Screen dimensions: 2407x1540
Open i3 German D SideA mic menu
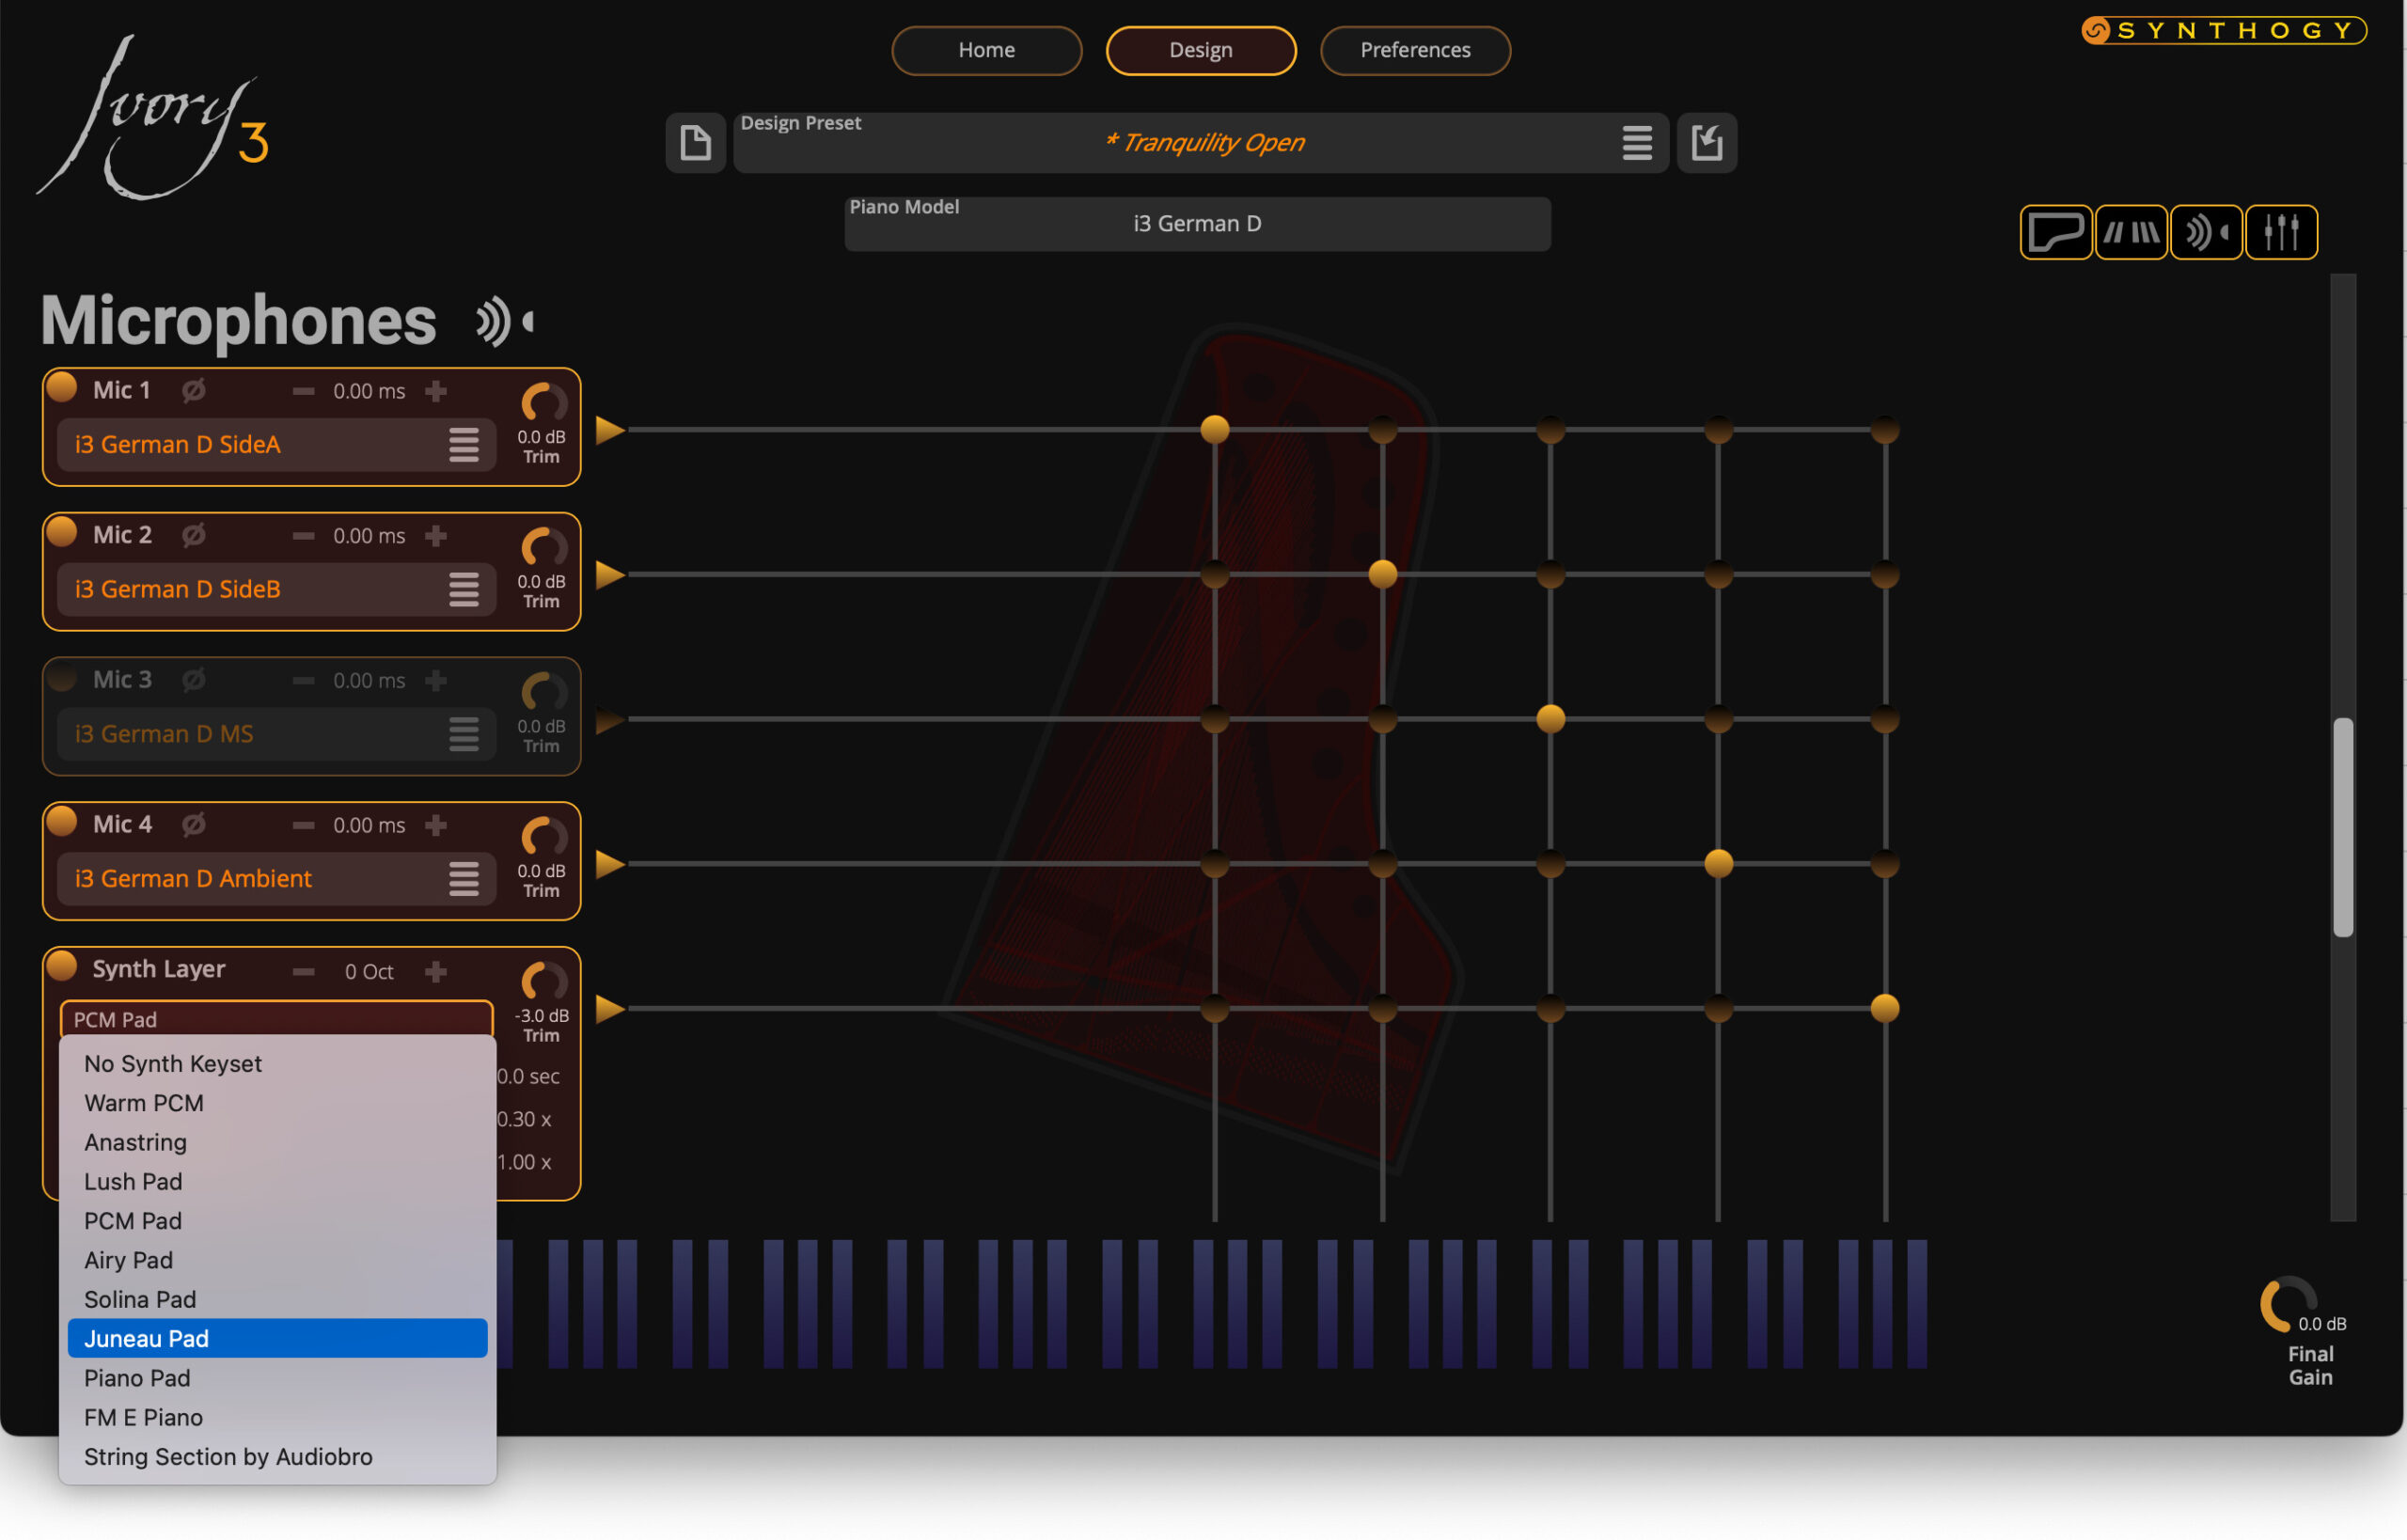pos(463,445)
